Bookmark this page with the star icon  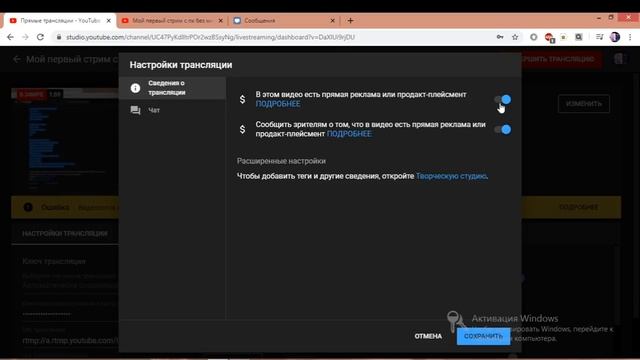point(515,37)
